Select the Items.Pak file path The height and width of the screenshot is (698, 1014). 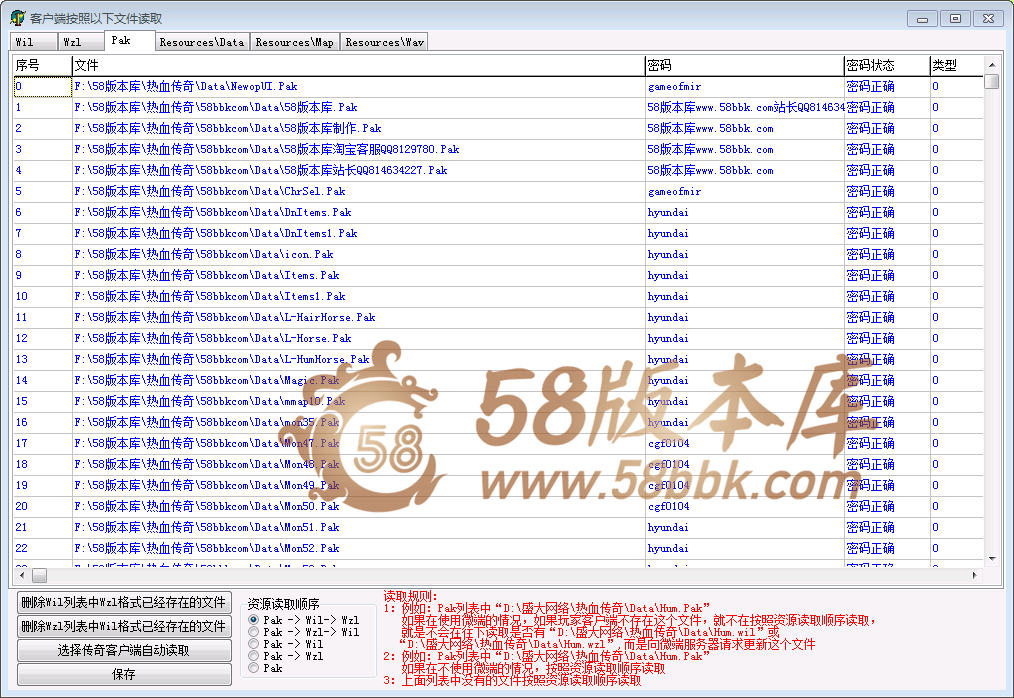tap(207, 276)
